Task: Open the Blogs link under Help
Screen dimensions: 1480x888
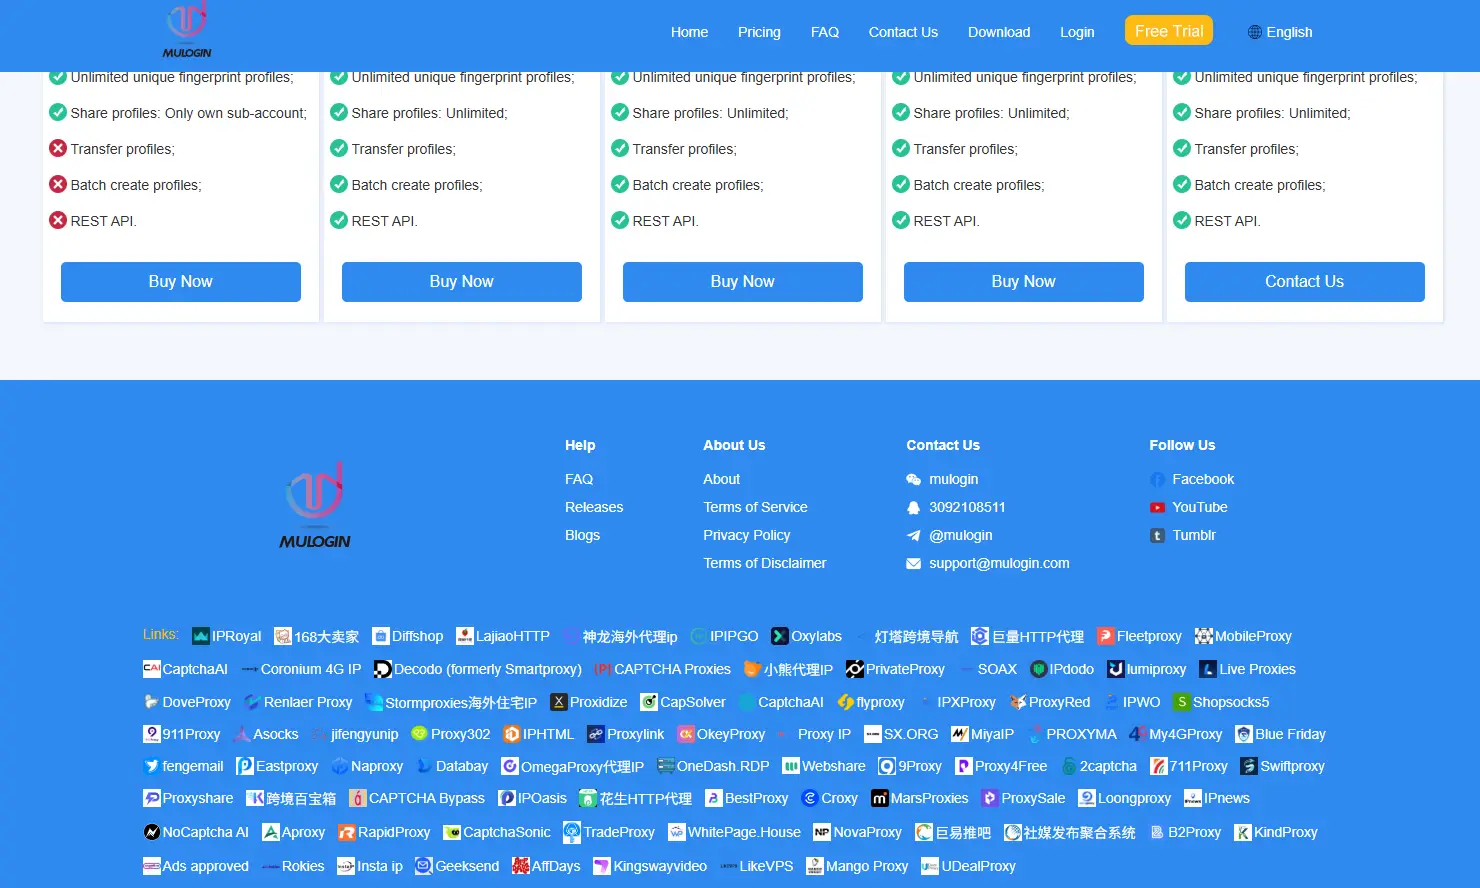Action: pos(582,536)
